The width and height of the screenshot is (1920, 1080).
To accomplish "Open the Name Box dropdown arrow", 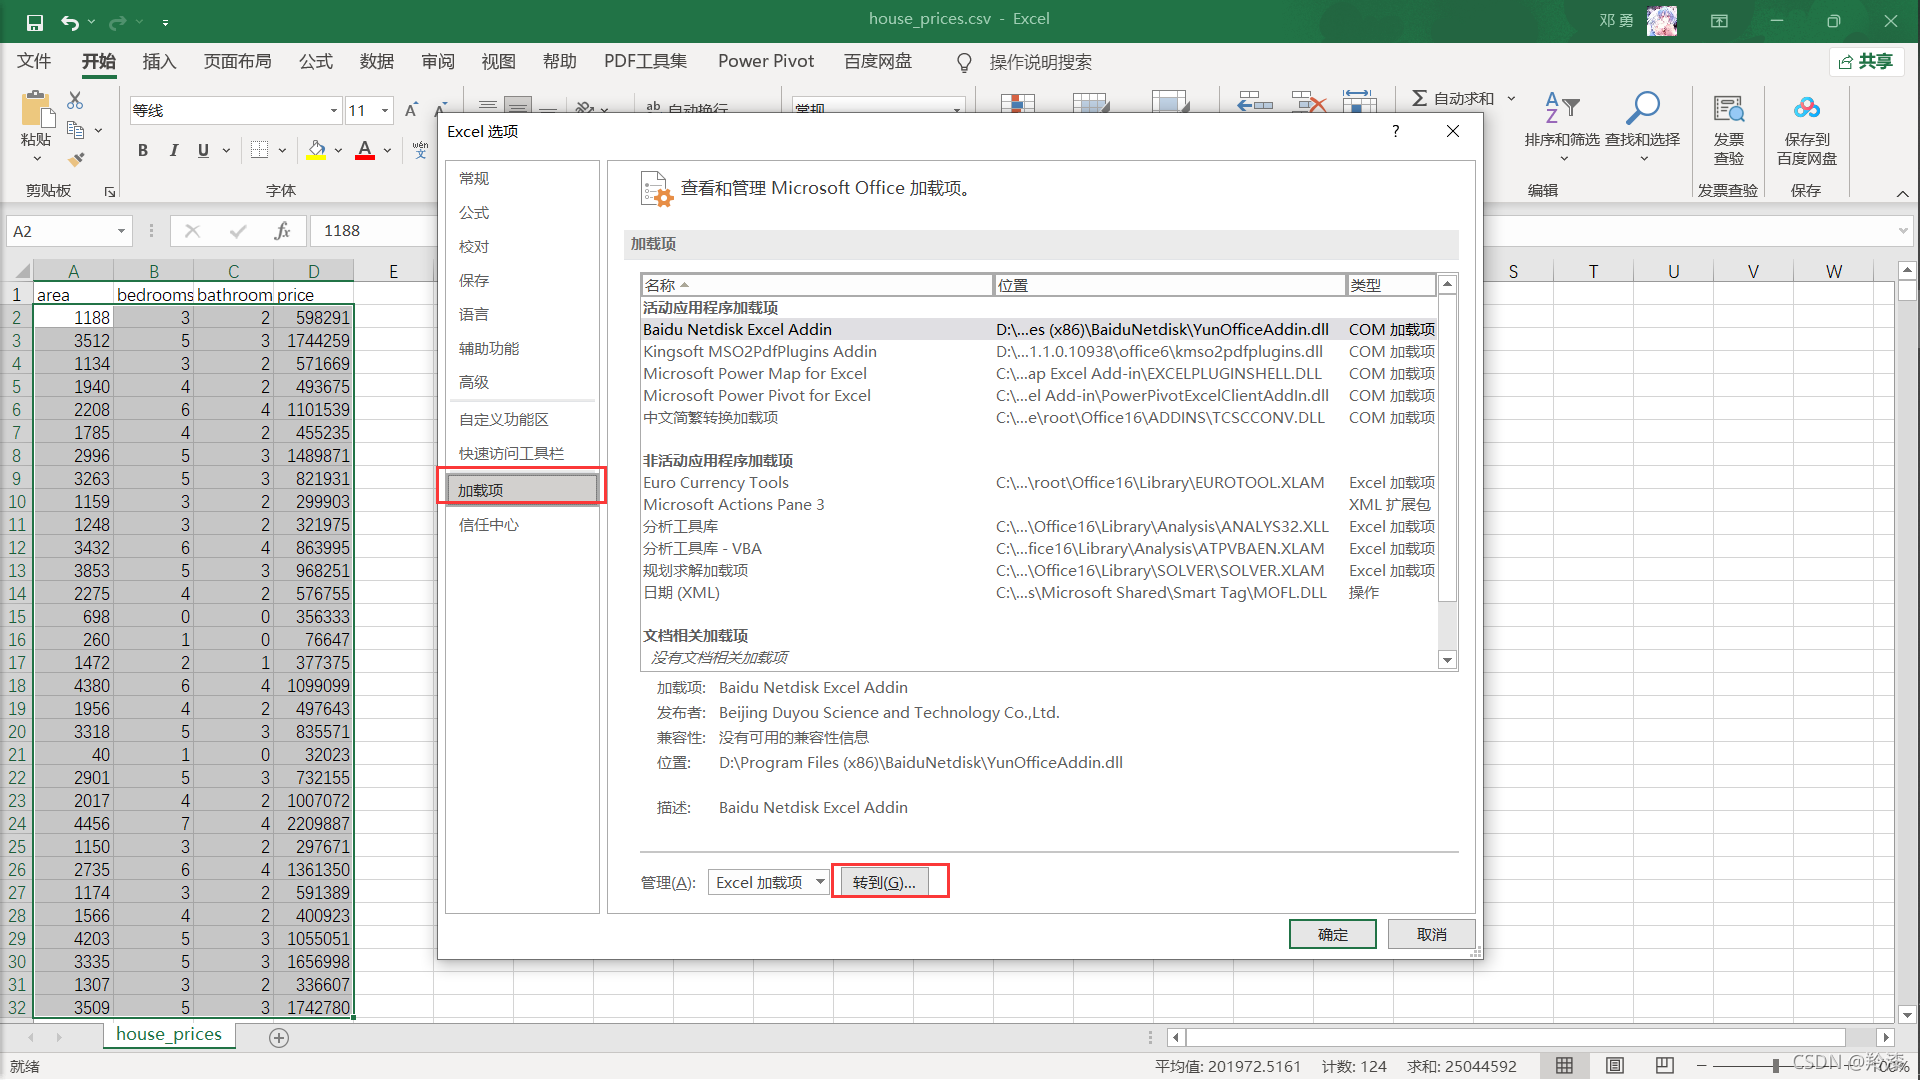I will (x=121, y=231).
